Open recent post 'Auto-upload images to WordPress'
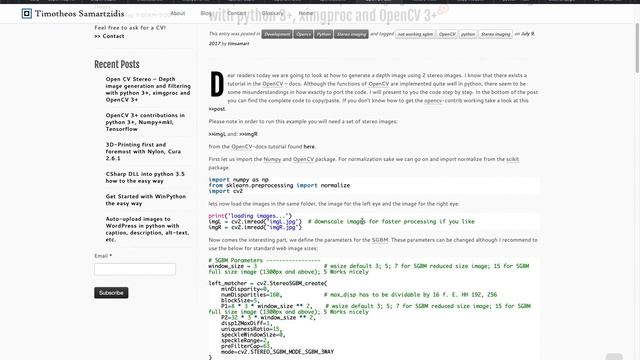Image resolution: width=640 pixels, height=360 pixels. point(147,229)
